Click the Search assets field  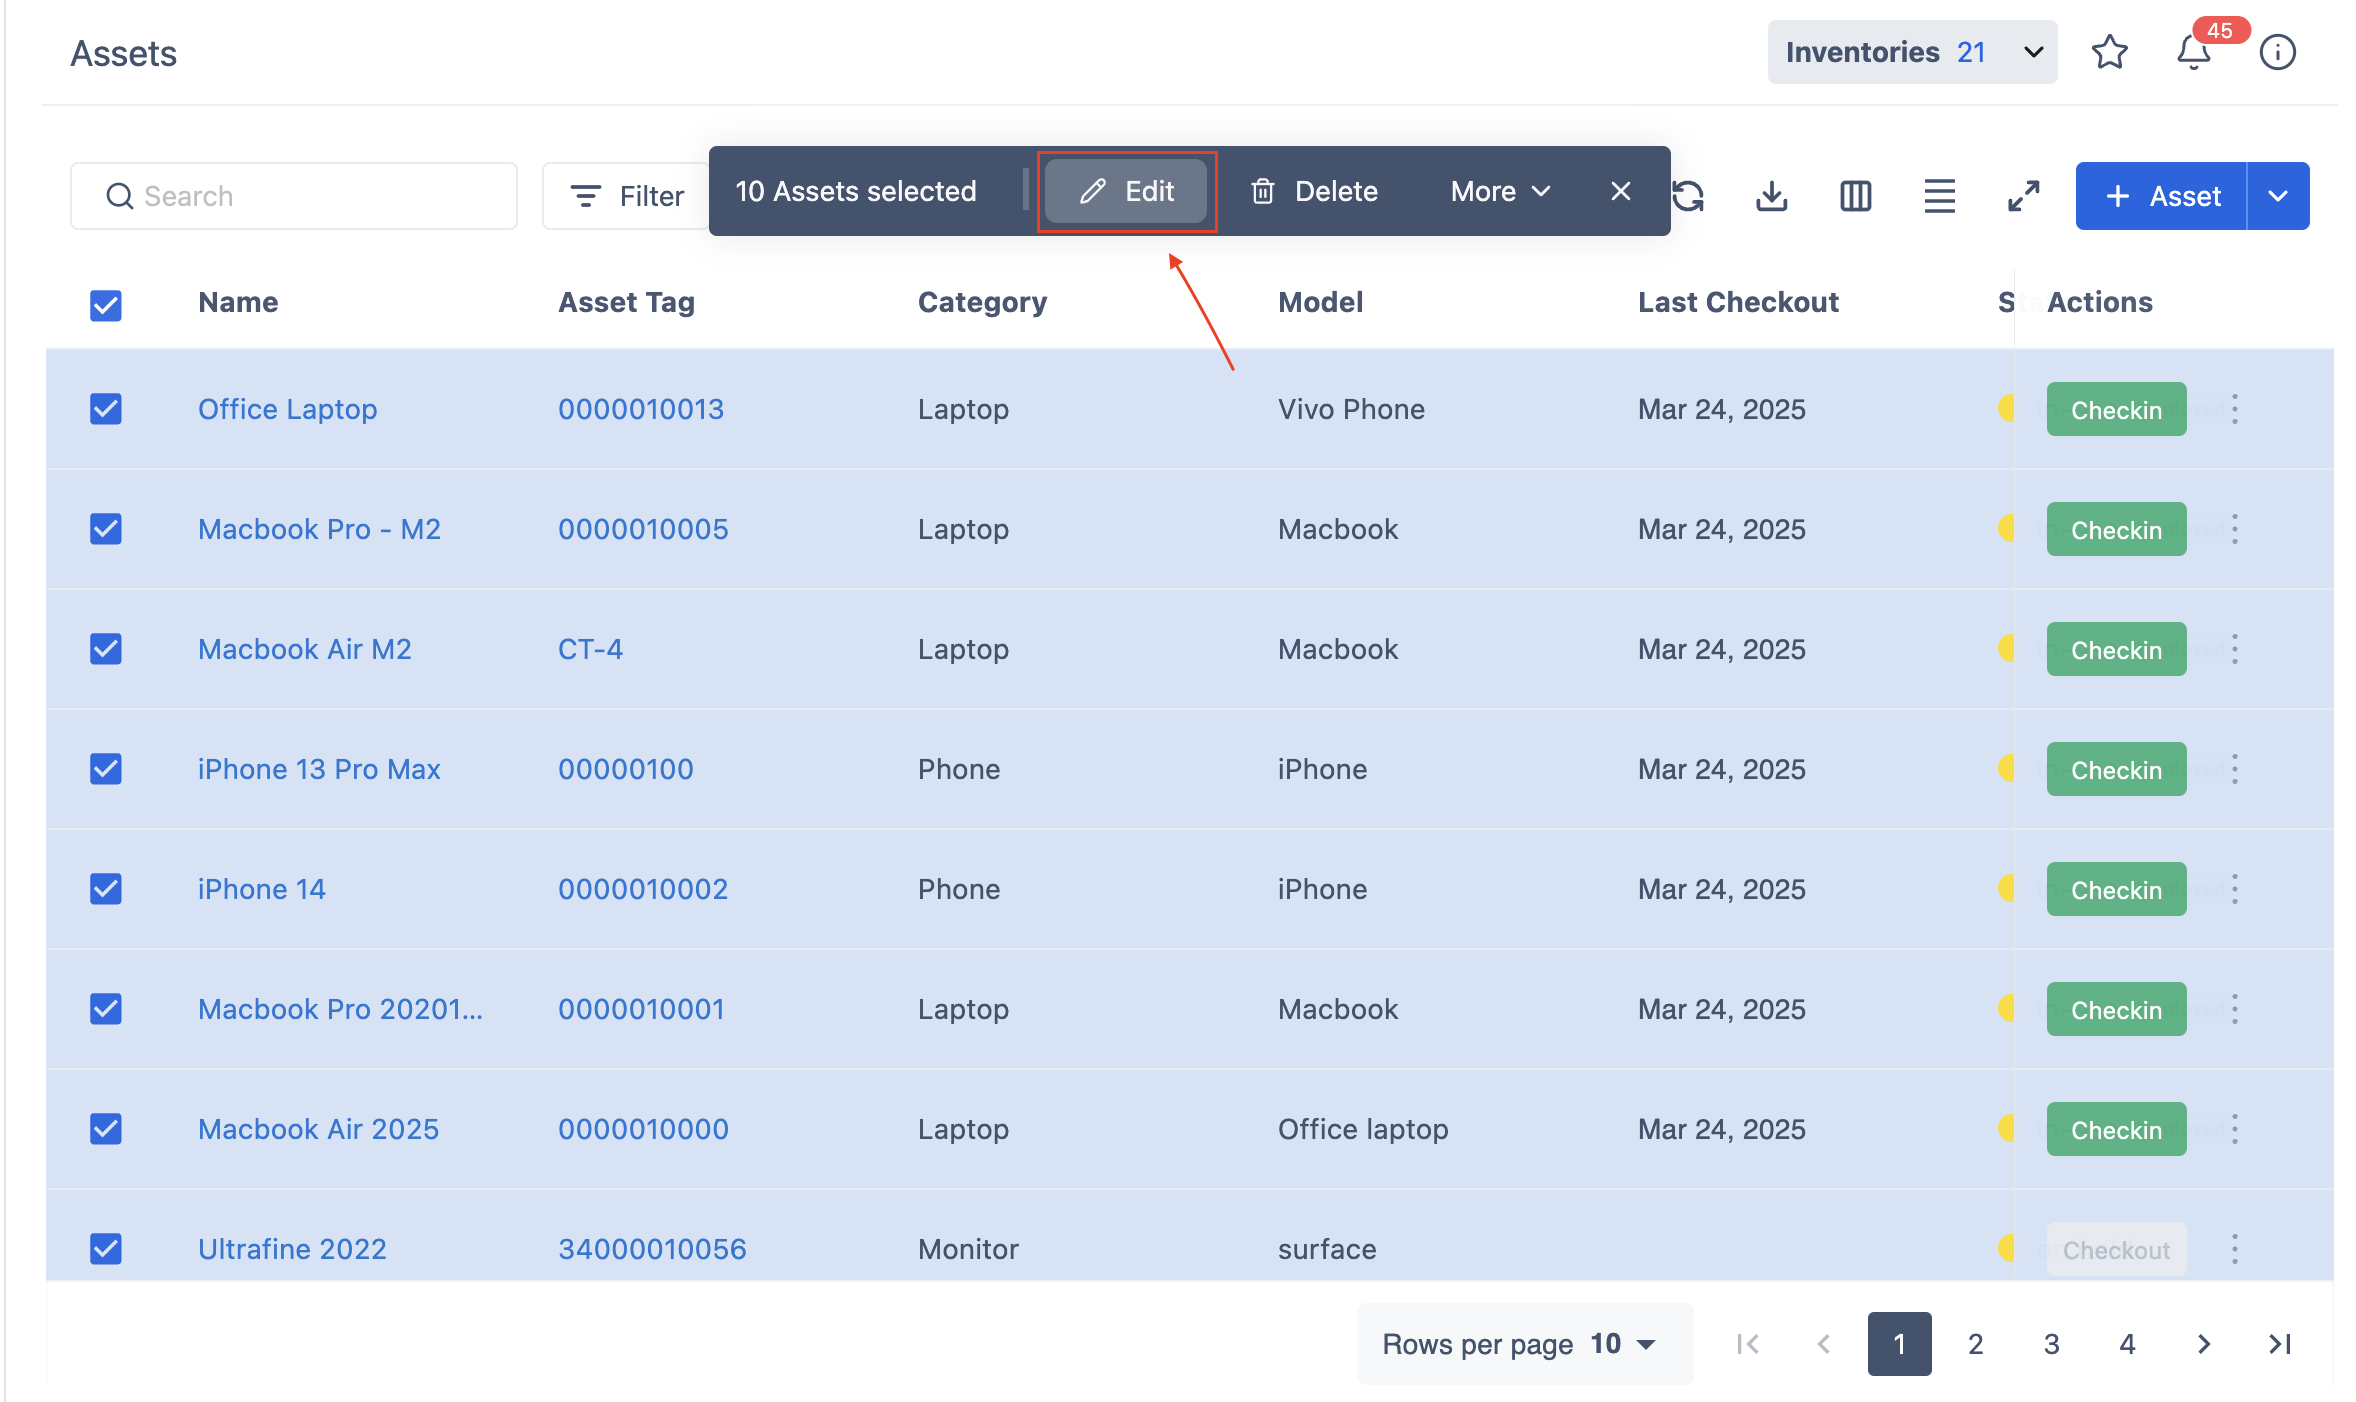click(x=294, y=196)
